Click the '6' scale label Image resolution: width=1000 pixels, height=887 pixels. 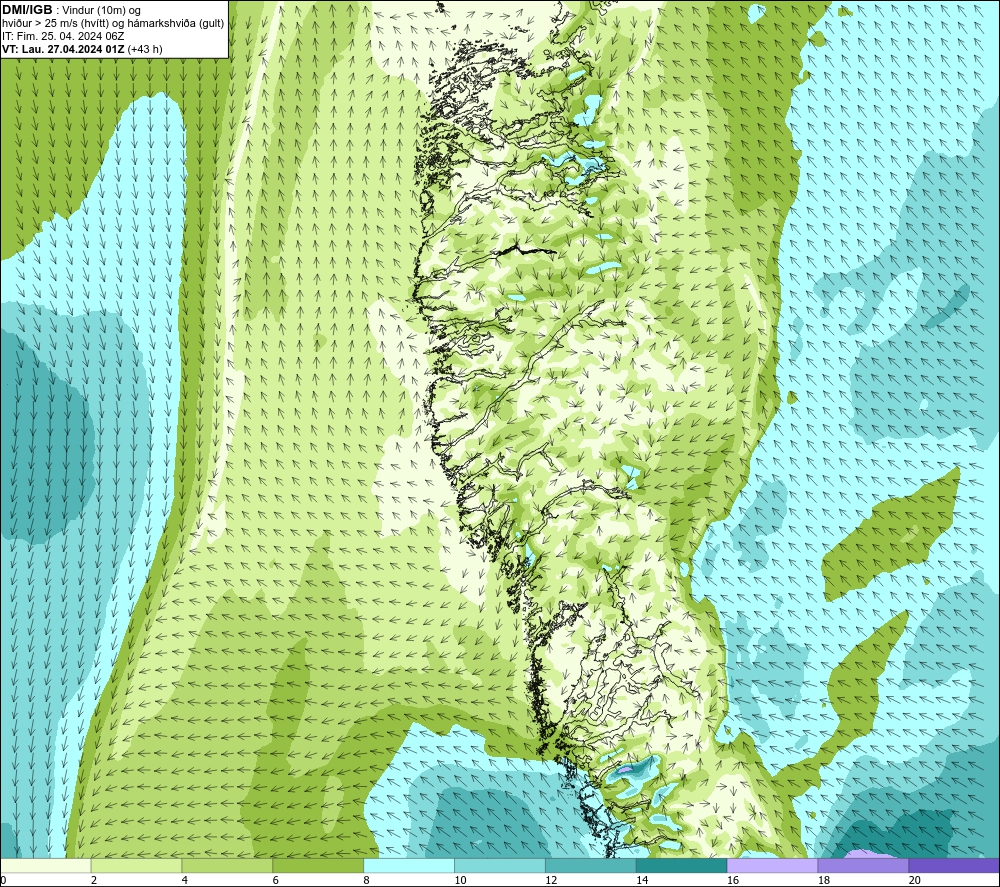coord(276,880)
